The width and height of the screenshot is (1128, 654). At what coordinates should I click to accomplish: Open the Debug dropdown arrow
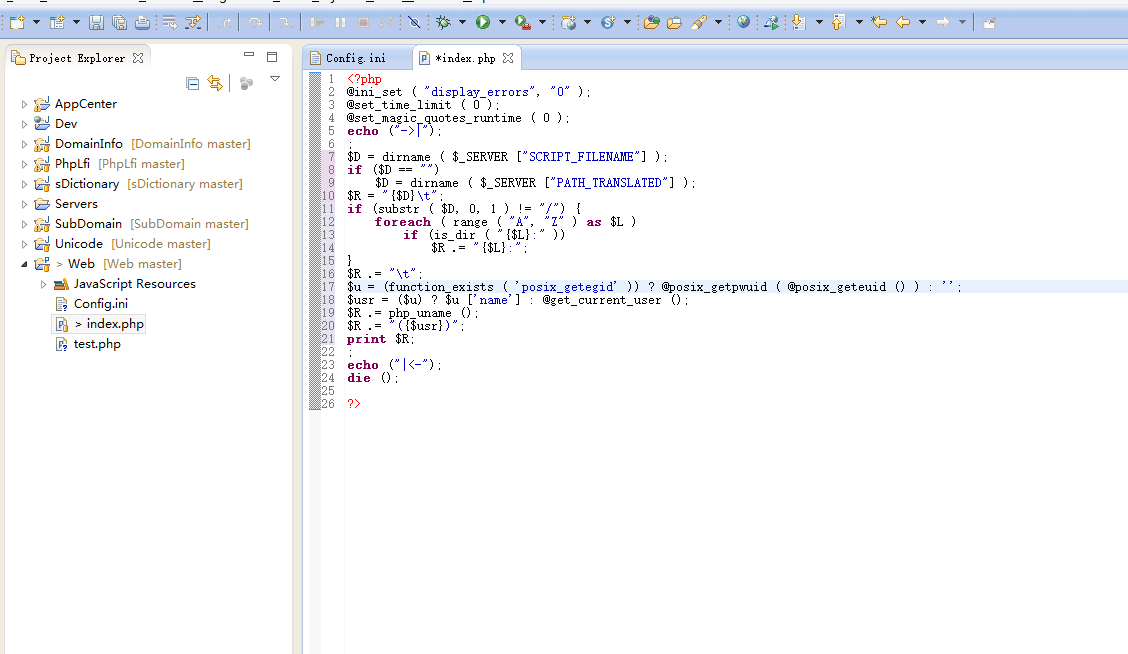[x=462, y=22]
